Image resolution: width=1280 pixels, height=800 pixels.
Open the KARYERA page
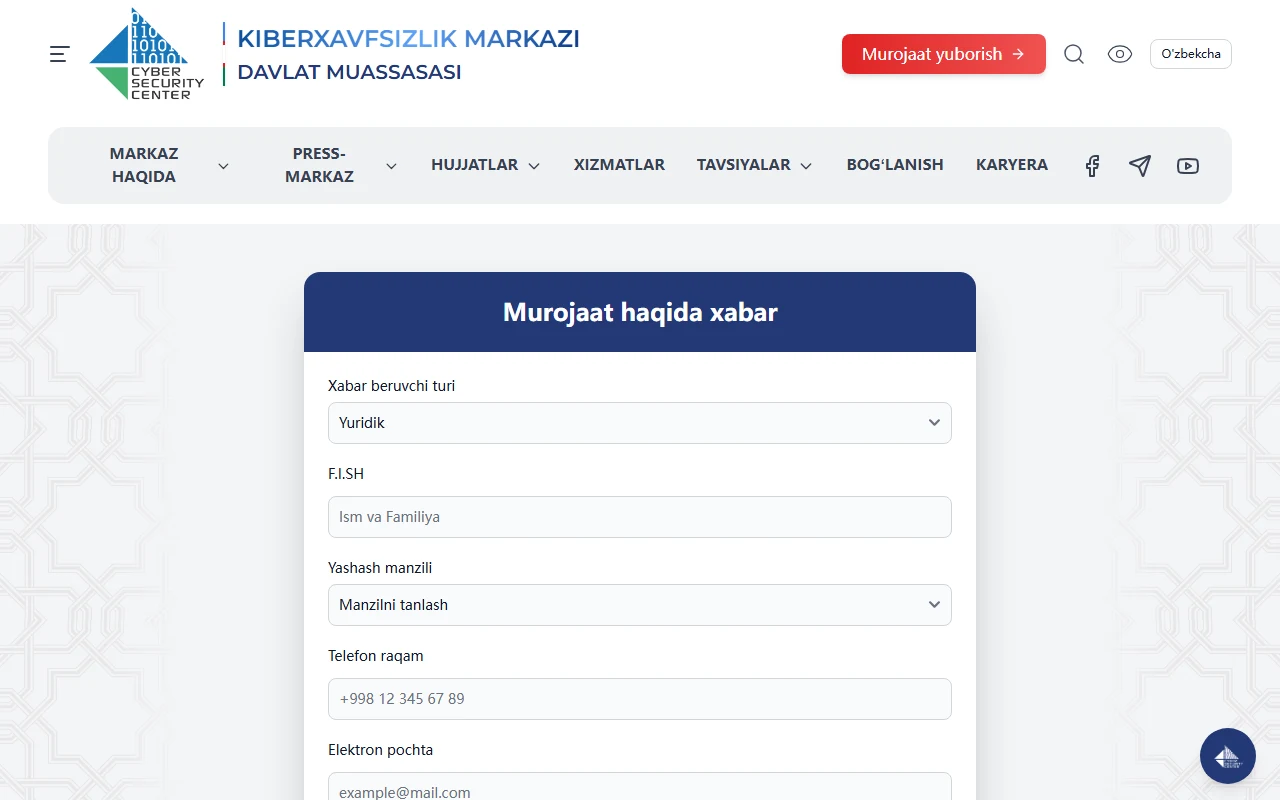(x=1012, y=165)
